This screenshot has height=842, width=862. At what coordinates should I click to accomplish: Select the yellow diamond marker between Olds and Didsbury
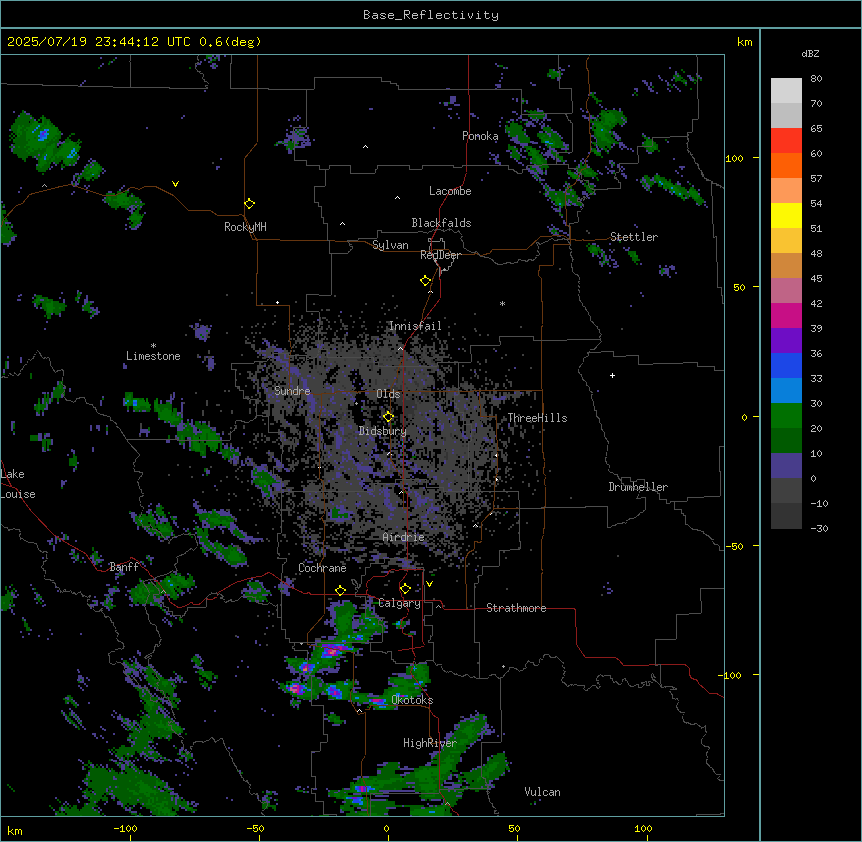(388, 417)
